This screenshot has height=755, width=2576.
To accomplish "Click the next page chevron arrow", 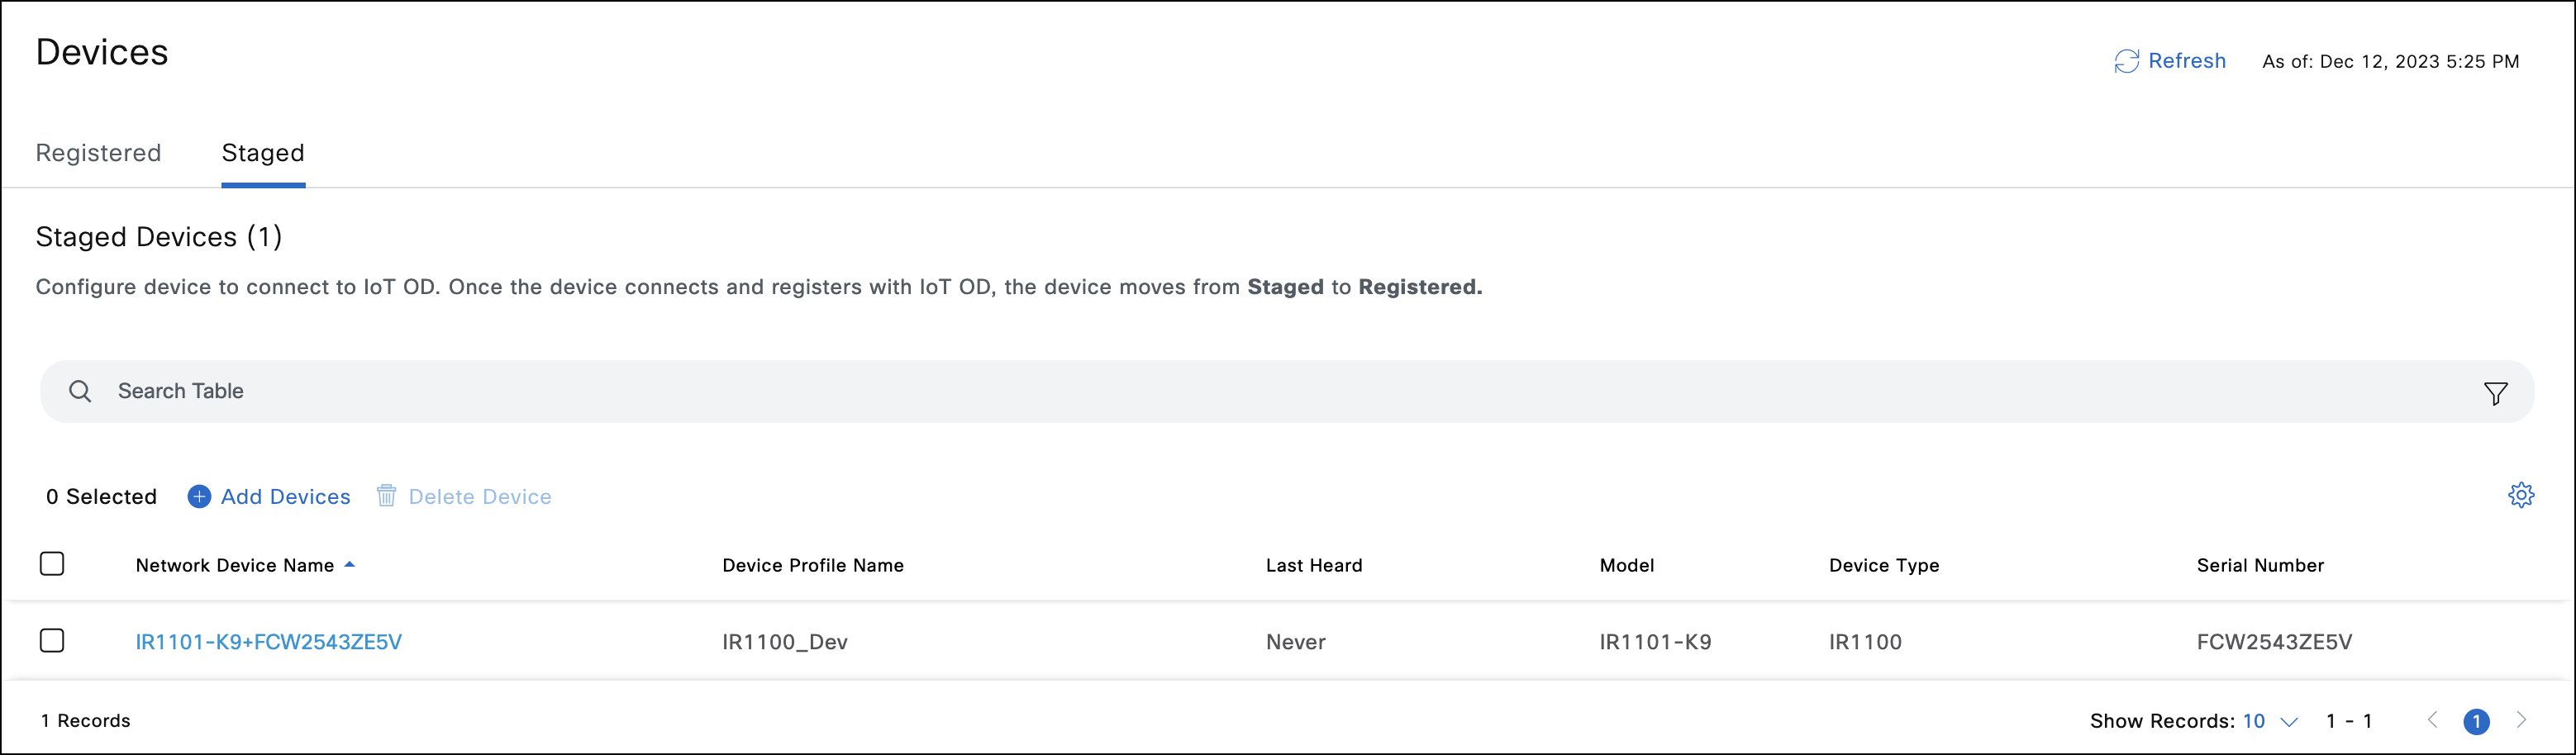I will click(2521, 720).
